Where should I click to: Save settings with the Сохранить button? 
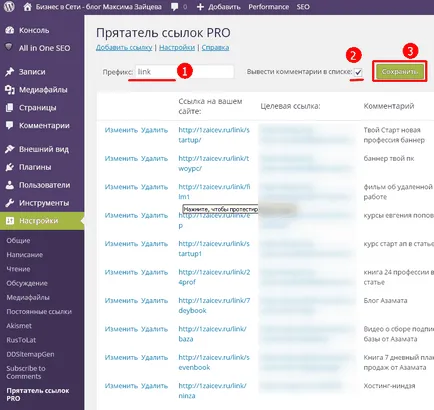coord(400,72)
